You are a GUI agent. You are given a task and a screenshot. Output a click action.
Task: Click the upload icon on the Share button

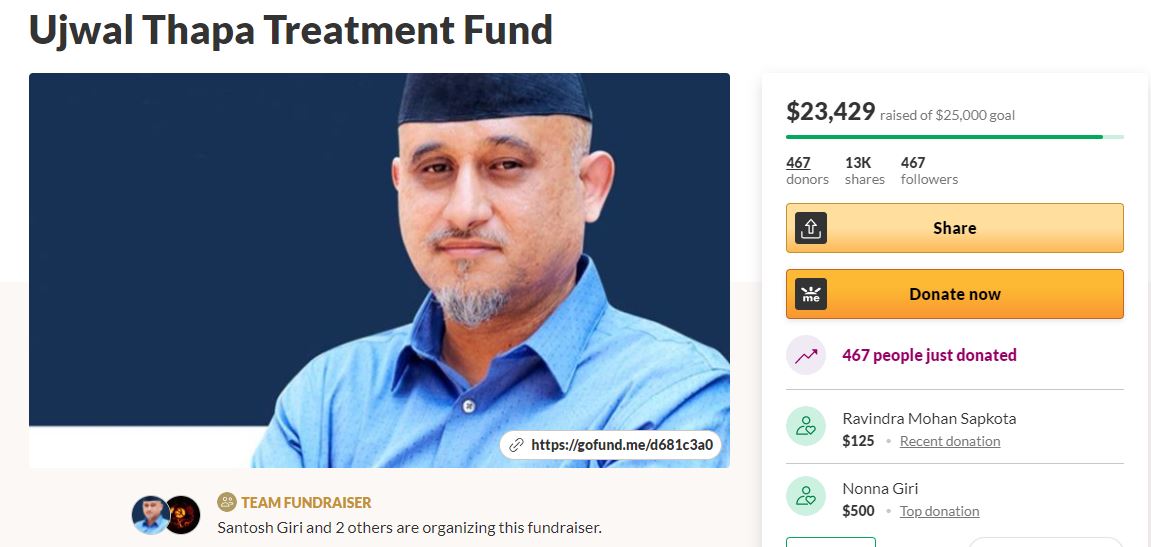(x=810, y=228)
